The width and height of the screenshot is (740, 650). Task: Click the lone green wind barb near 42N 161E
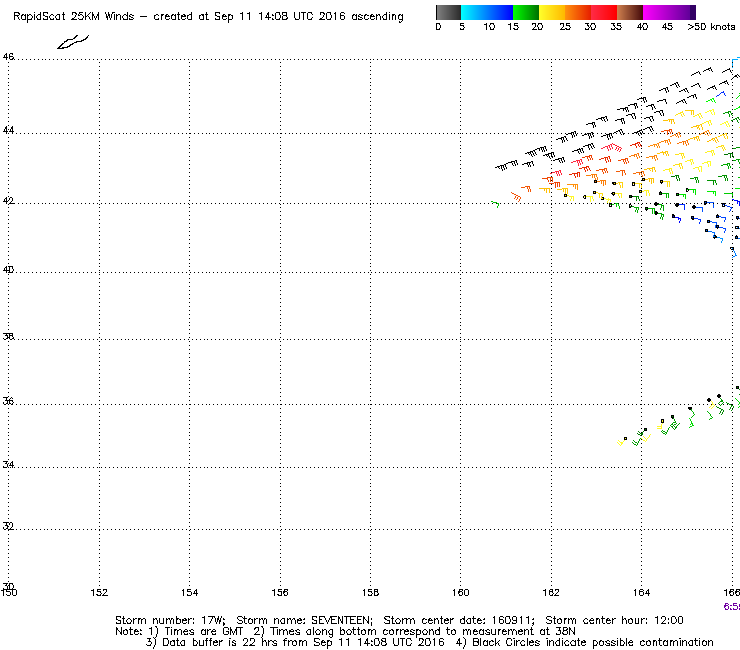coord(496,204)
